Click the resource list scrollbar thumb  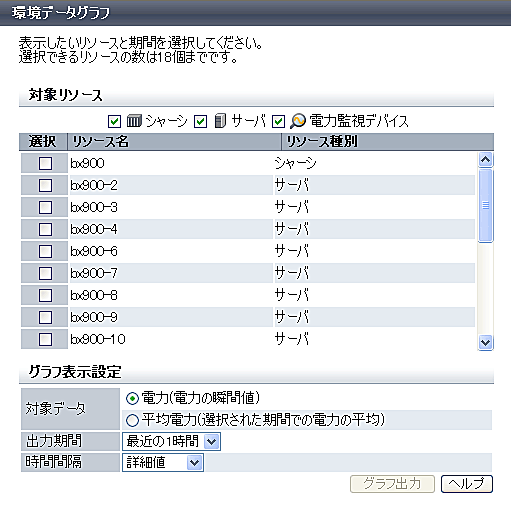pos(485,206)
